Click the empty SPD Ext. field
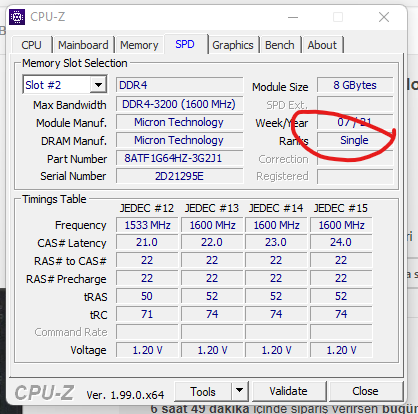418x414 pixels. pos(355,104)
